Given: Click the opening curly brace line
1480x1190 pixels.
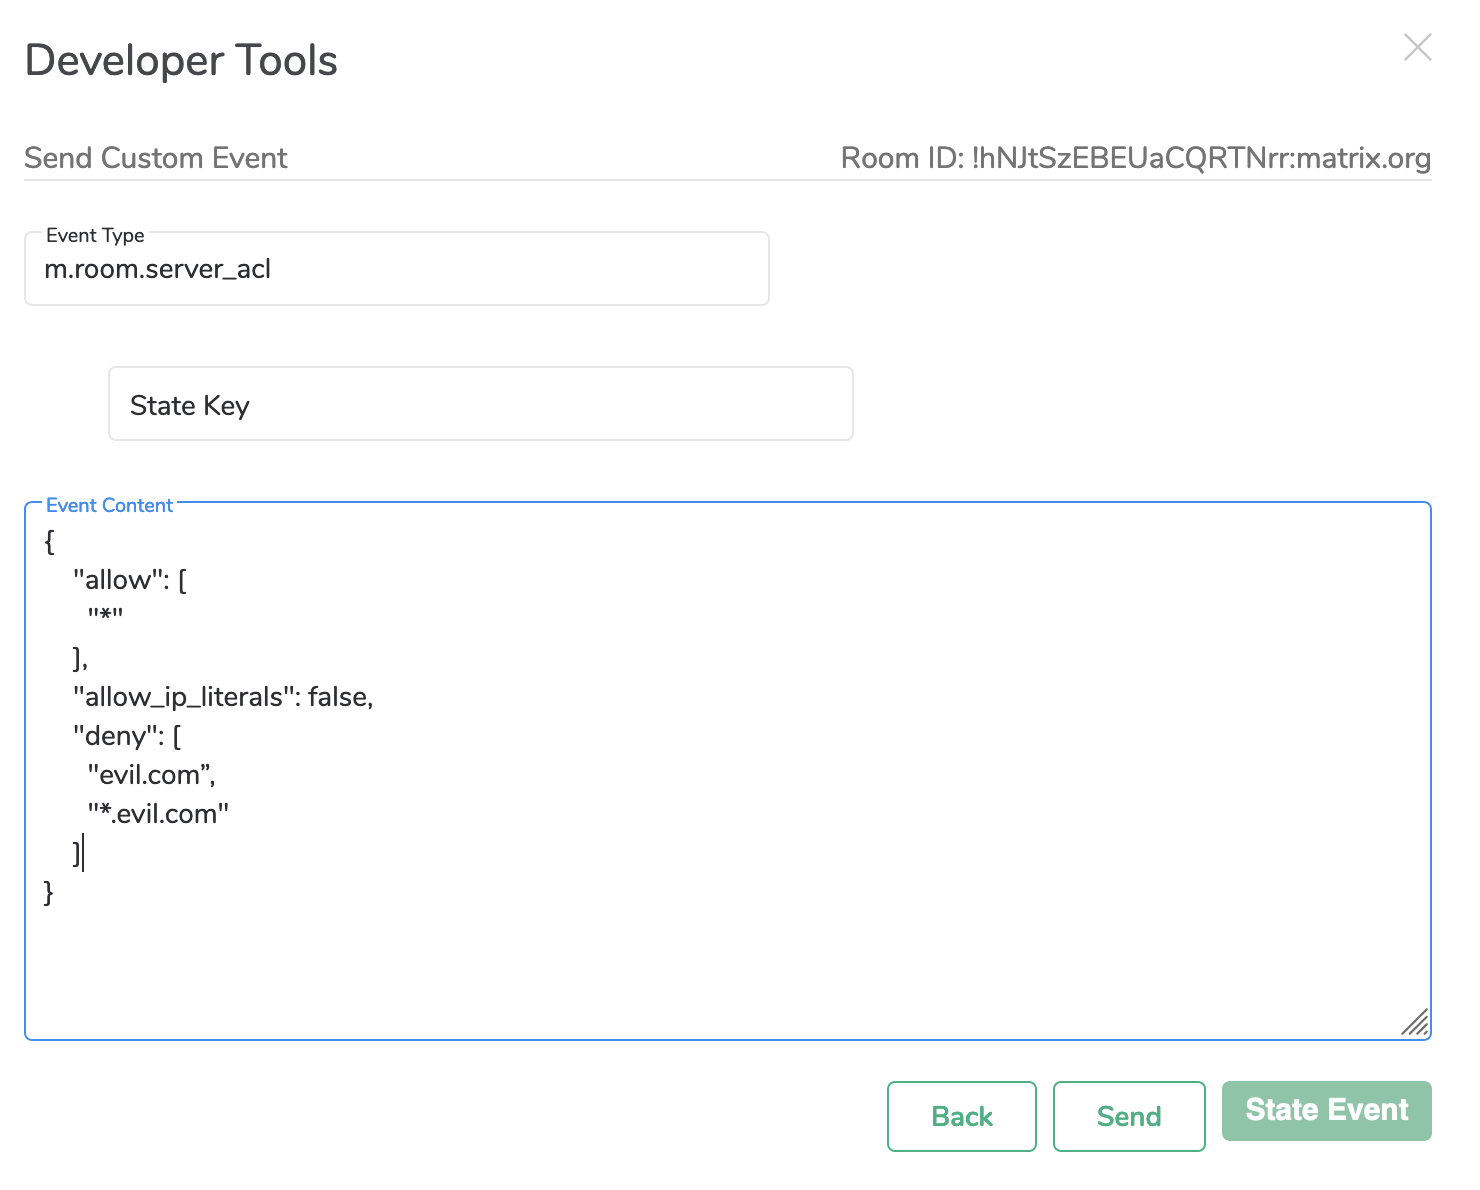Looking at the screenshot, I should click(x=50, y=542).
